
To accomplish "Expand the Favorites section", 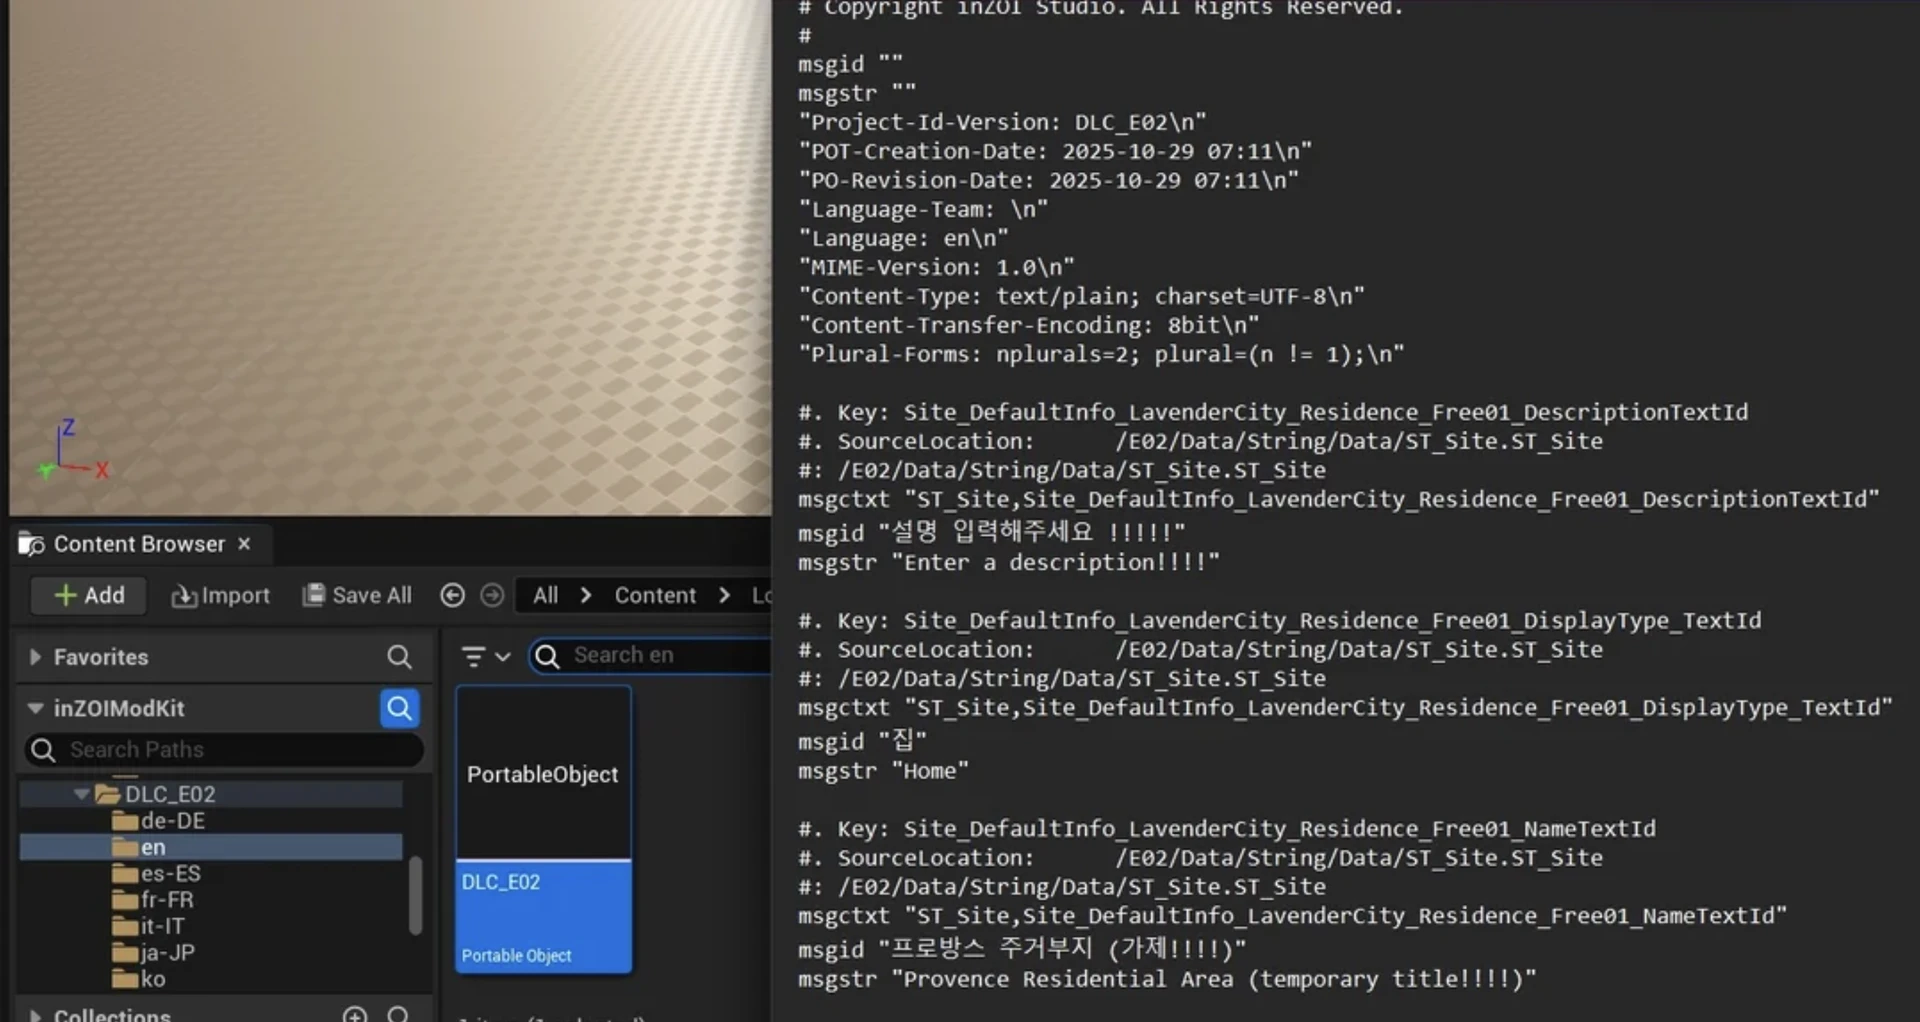I will (35, 657).
